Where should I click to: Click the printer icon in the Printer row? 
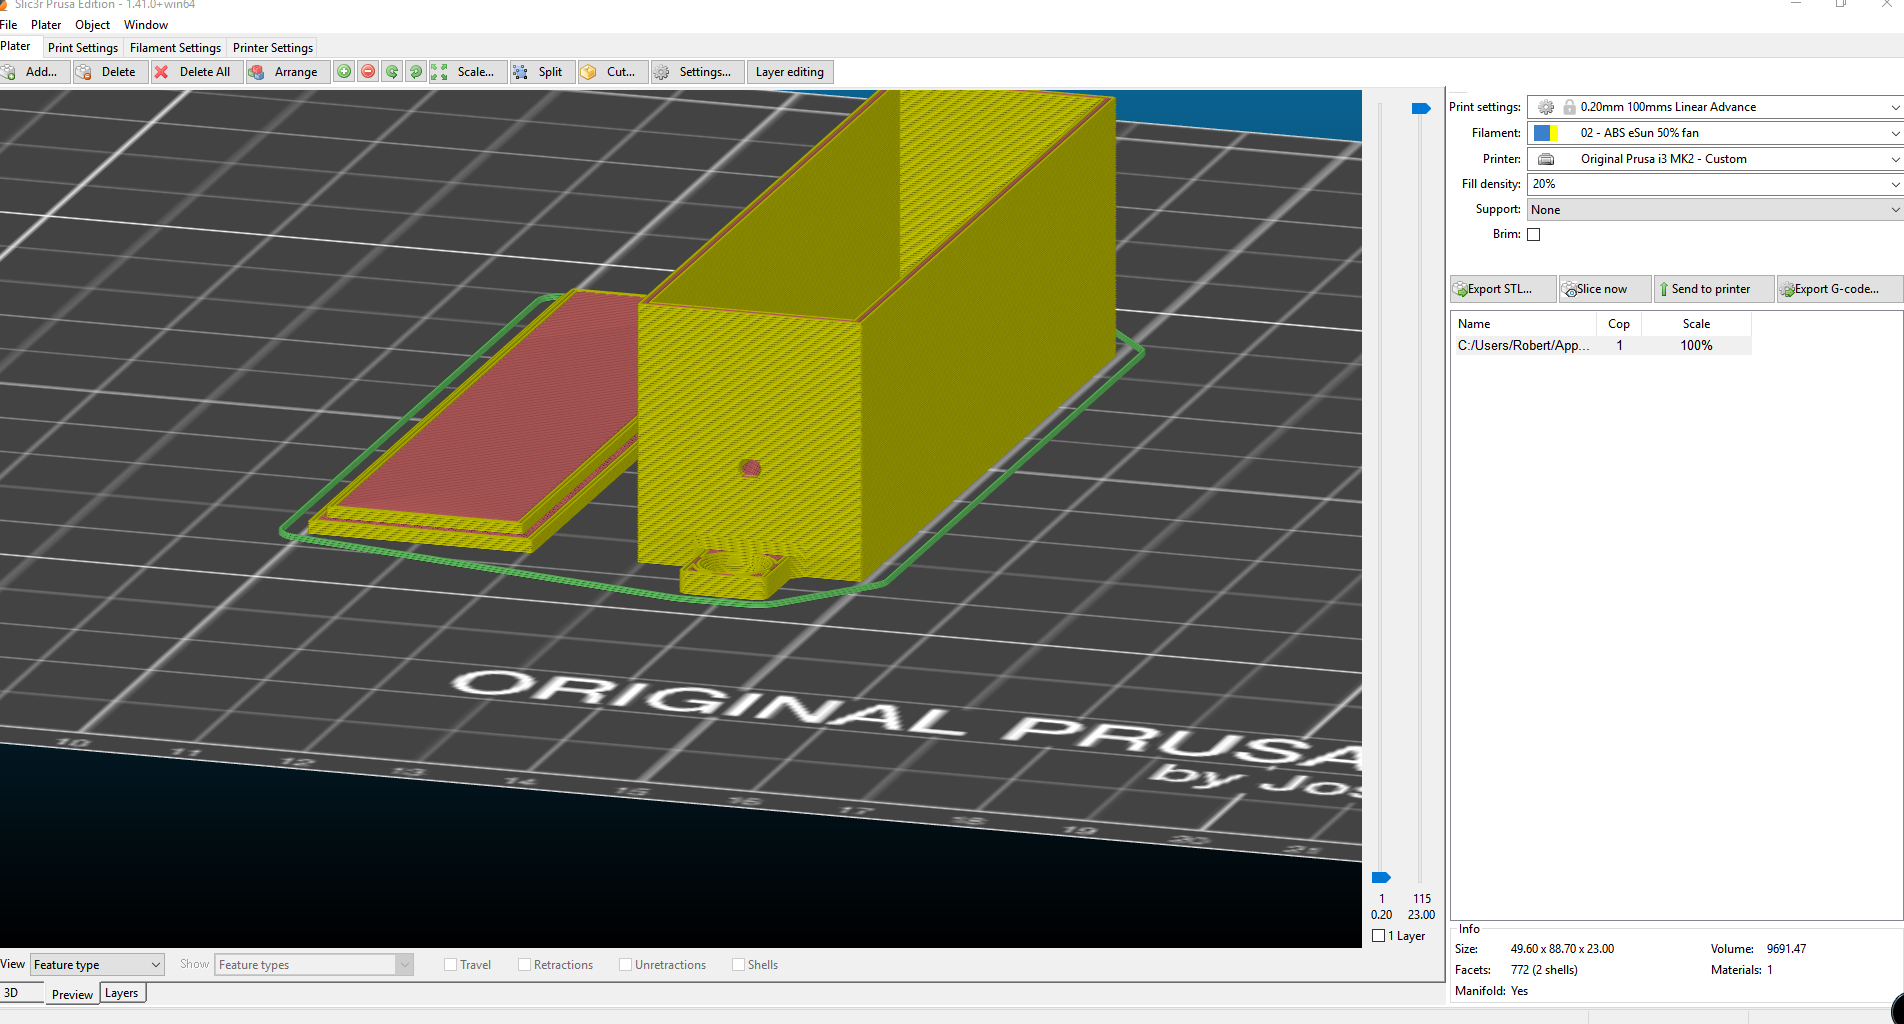click(1546, 159)
